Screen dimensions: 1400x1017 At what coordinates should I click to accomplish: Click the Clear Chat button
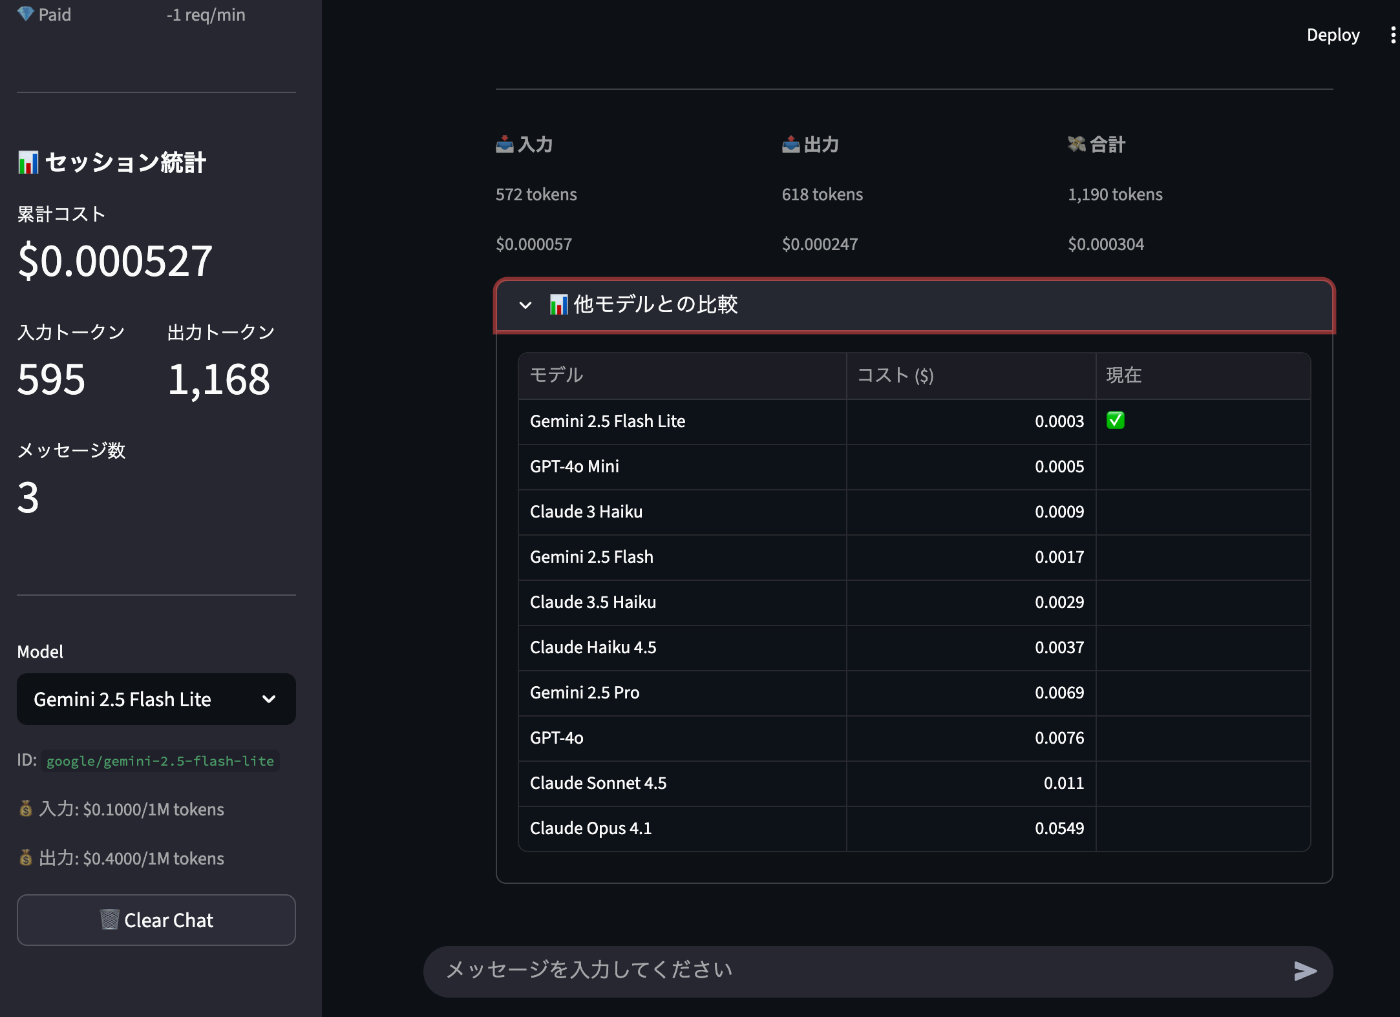[x=156, y=920]
